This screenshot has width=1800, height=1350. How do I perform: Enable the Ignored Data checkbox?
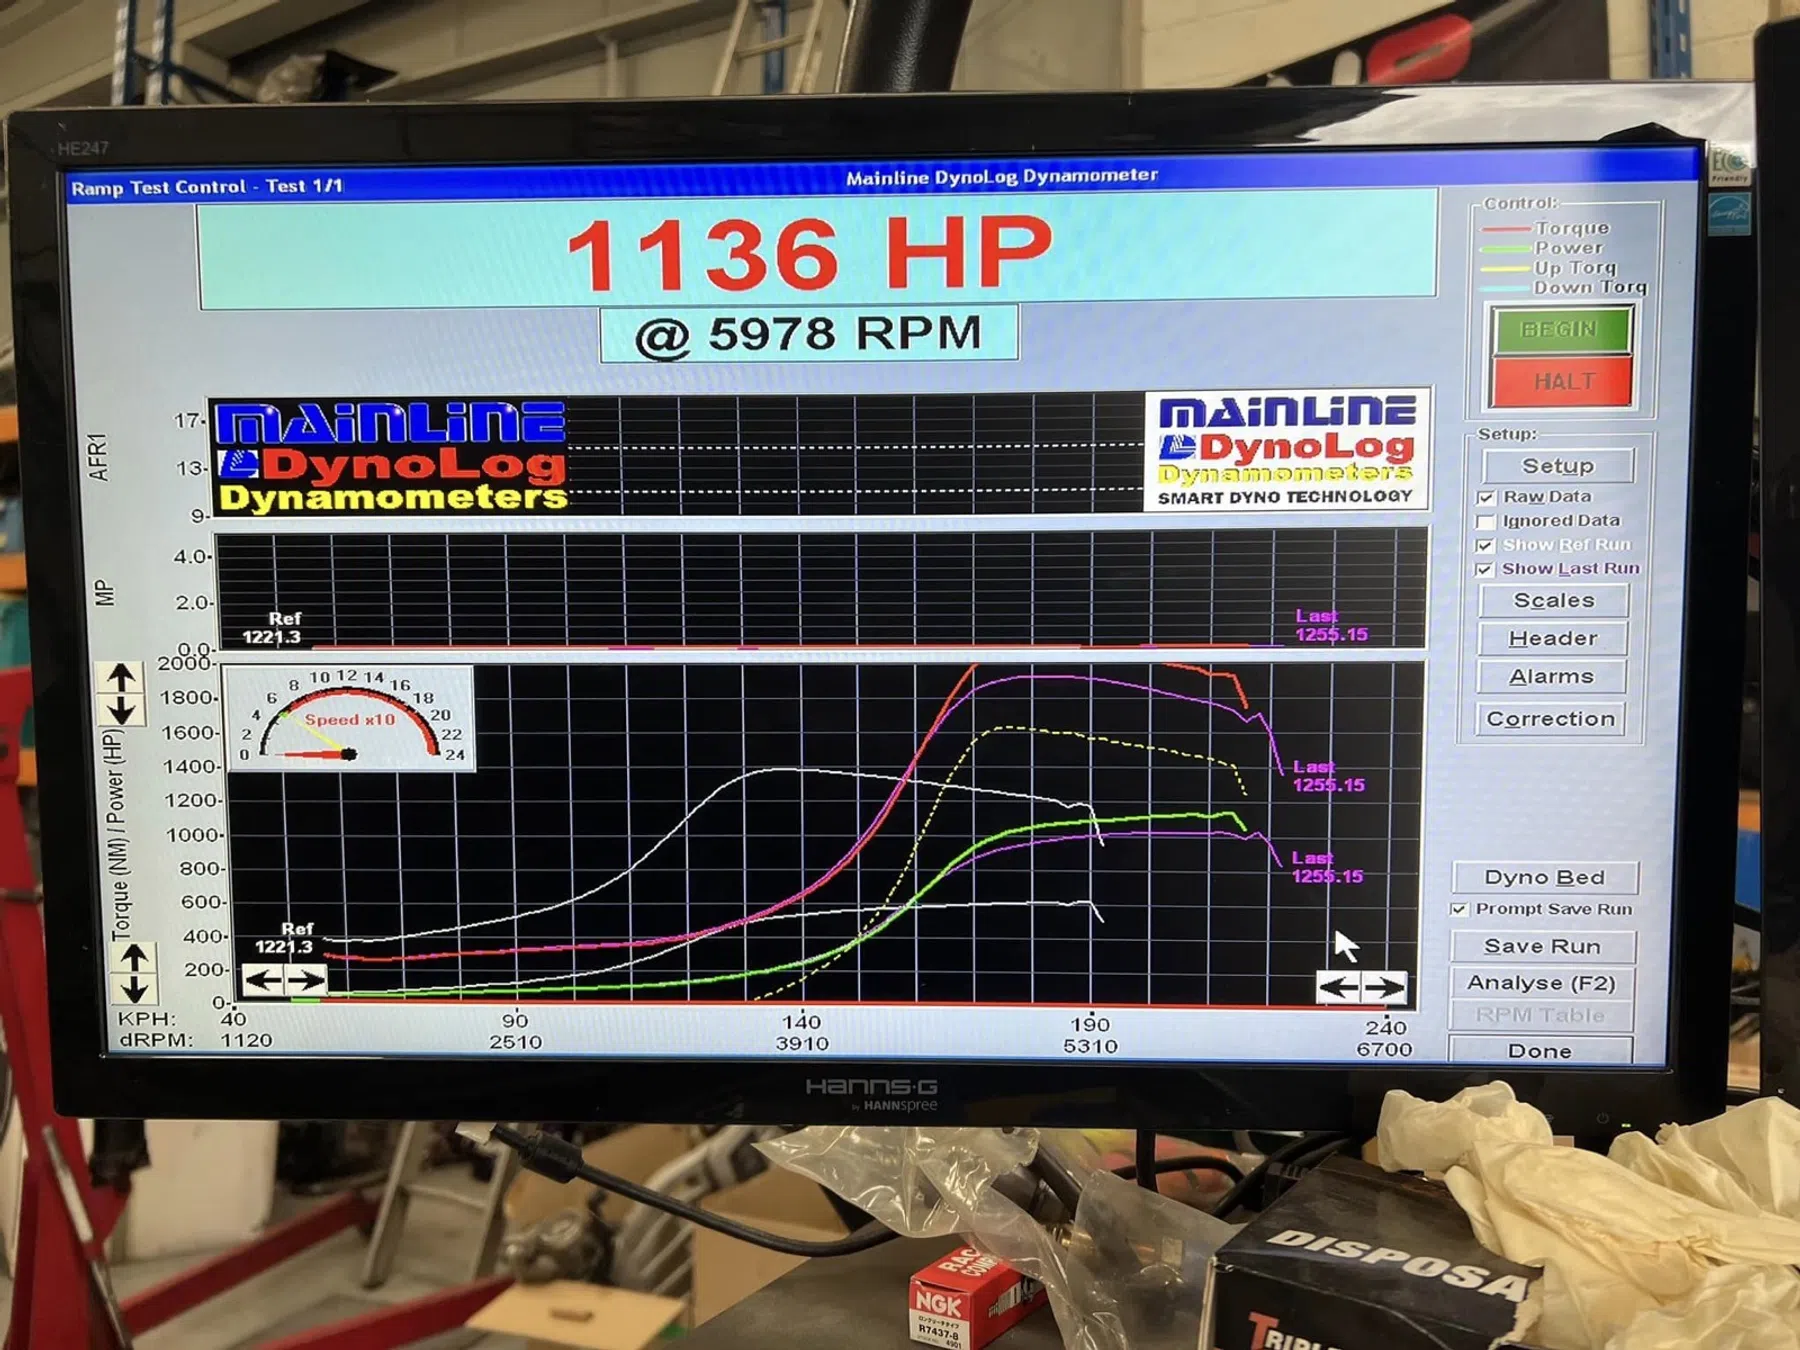pyautogui.click(x=1486, y=521)
